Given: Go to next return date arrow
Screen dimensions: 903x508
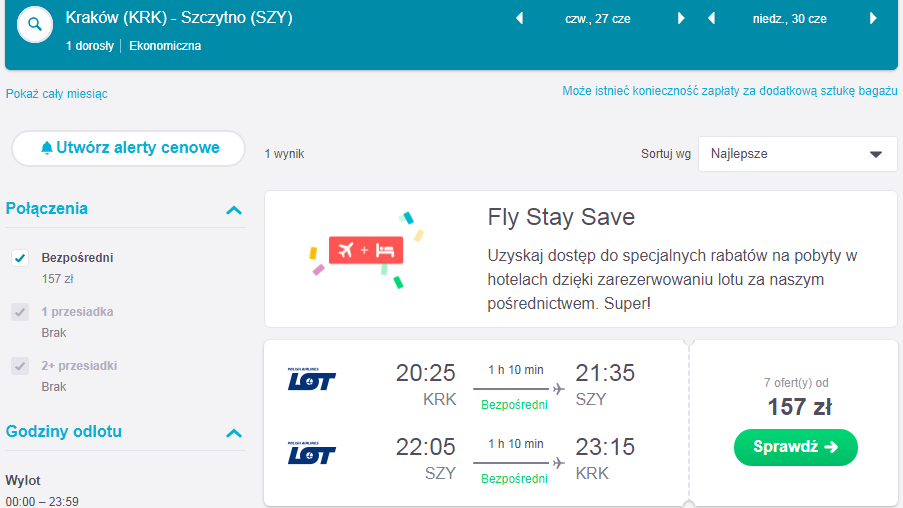Looking at the screenshot, I should click(x=873, y=18).
